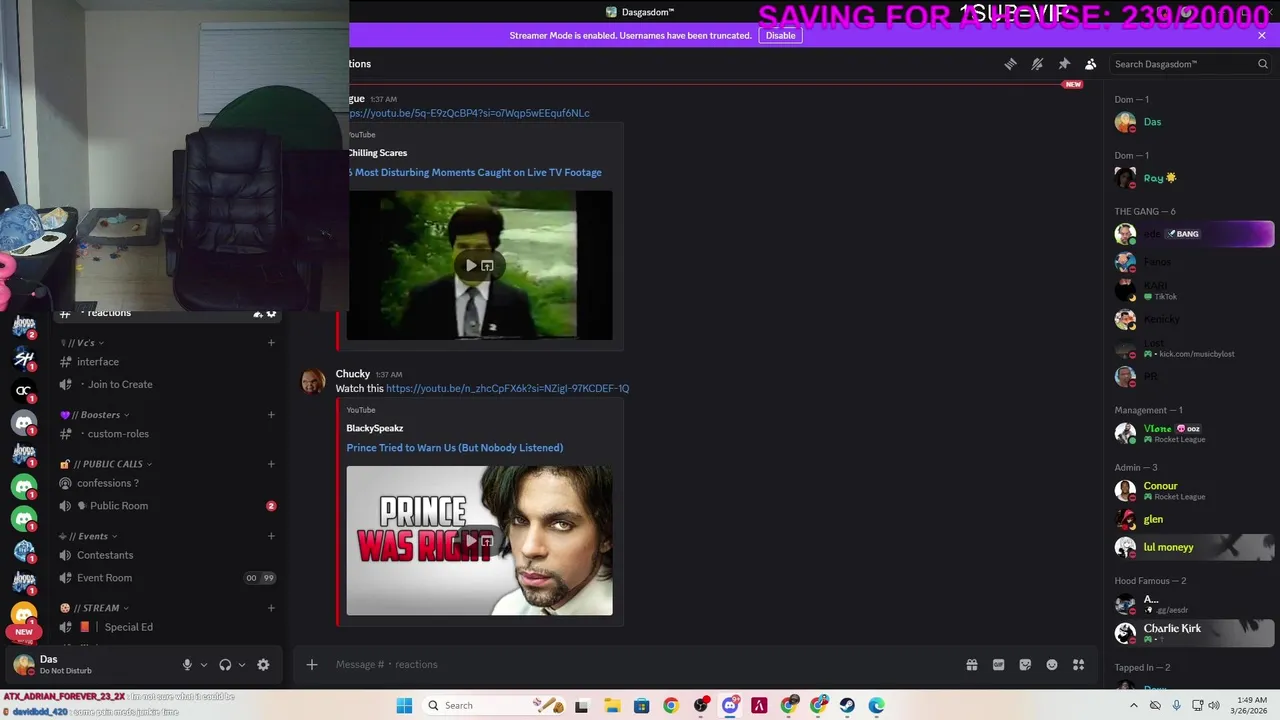1280x720 pixels.
Task: Toggle channel notification mute bell icon
Action: point(1037,64)
